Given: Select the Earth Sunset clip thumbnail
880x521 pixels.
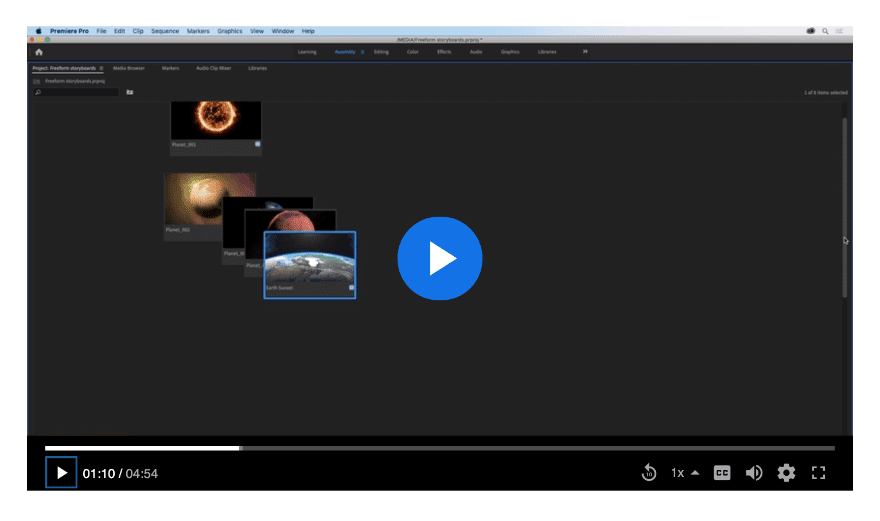Looking at the screenshot, I should pos(309,260).
